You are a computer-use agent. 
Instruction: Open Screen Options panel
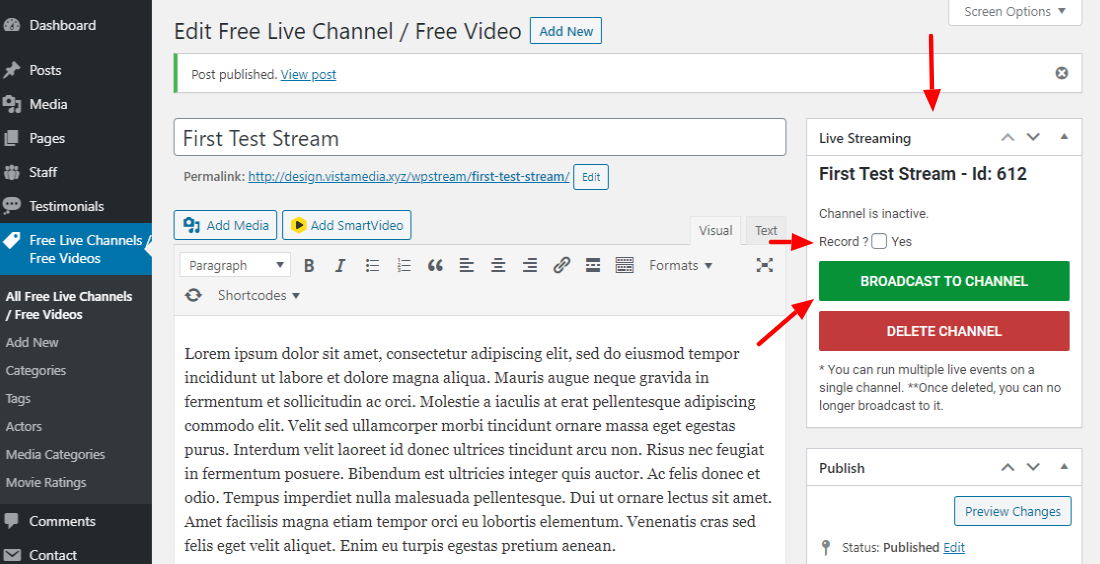(1015, 12)
